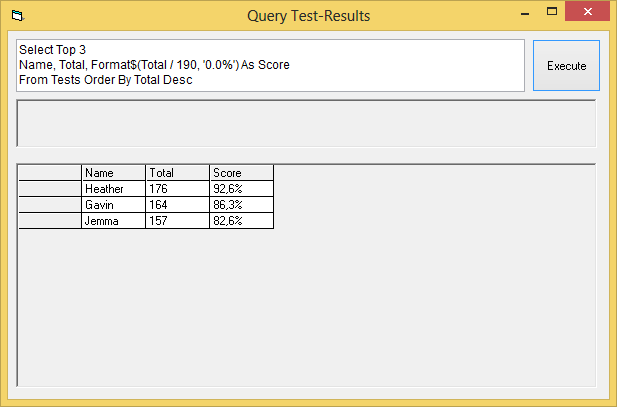Select the 82,6% score cell
The image size is (617, 407).
[241, 220]
